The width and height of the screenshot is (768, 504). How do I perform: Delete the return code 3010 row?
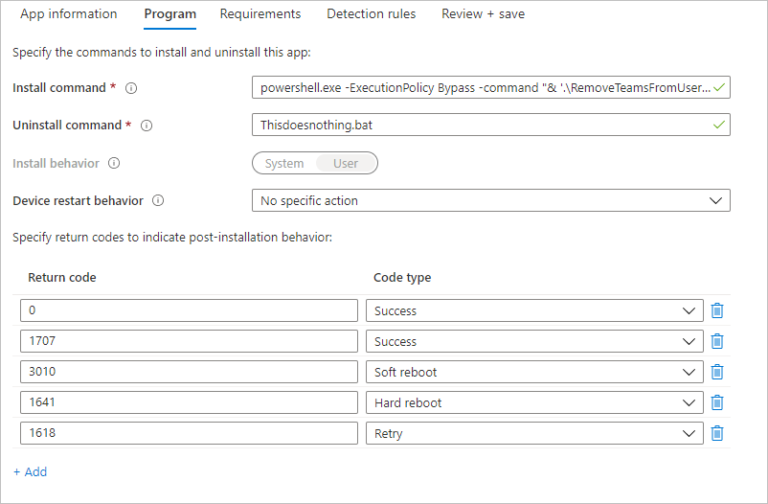point(717,372)
